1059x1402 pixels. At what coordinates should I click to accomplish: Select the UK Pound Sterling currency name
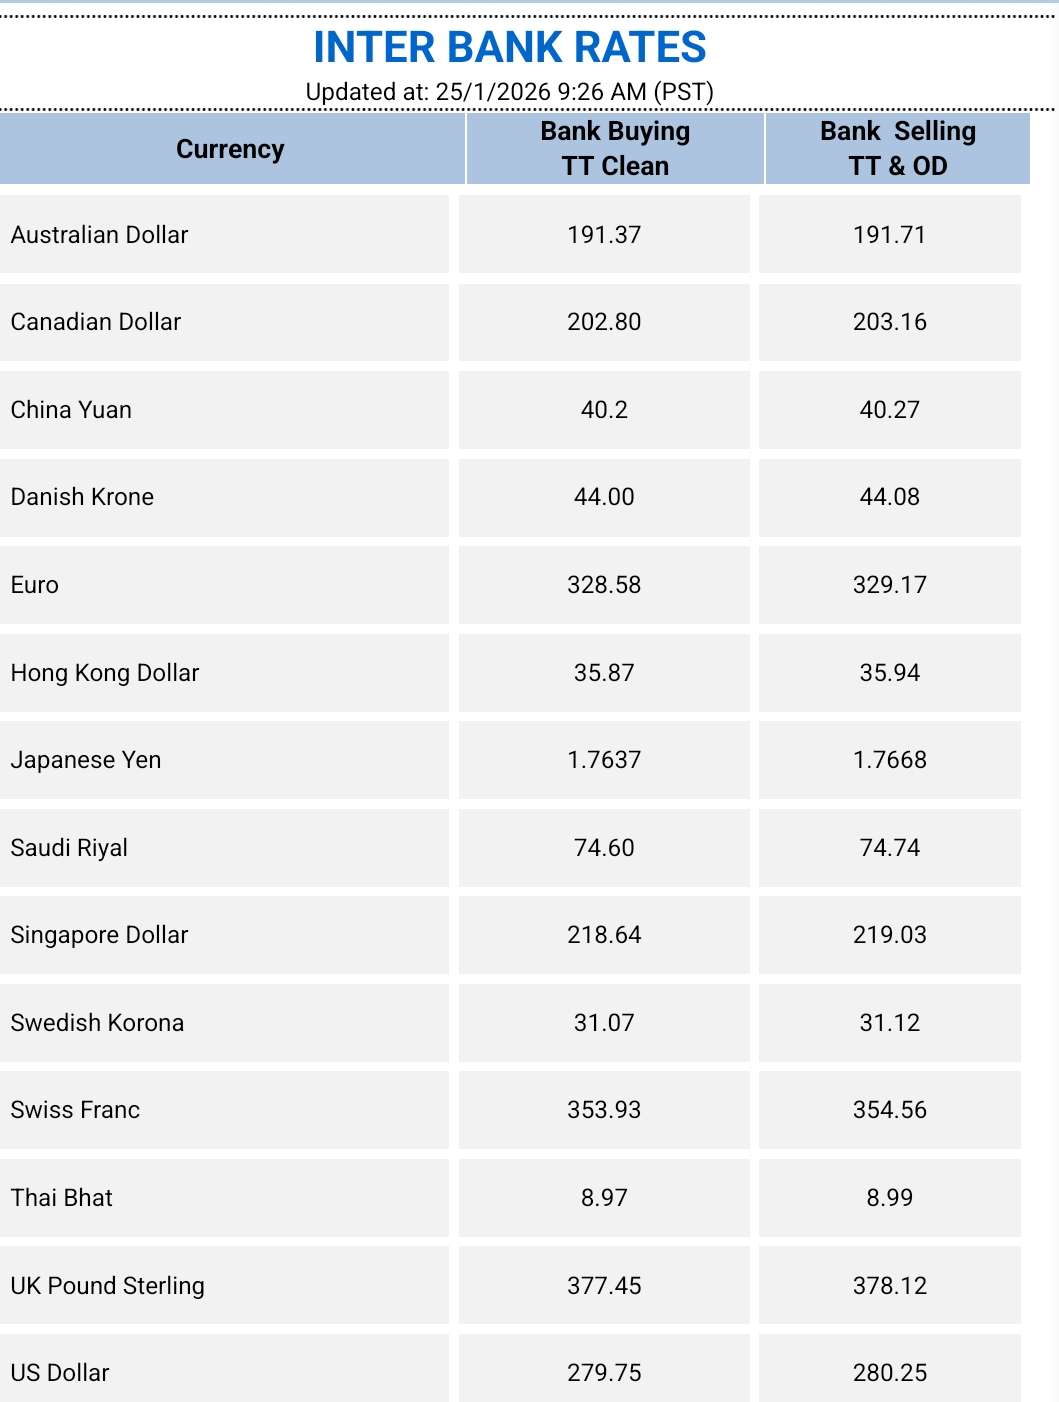click(x=108, y=1286)
